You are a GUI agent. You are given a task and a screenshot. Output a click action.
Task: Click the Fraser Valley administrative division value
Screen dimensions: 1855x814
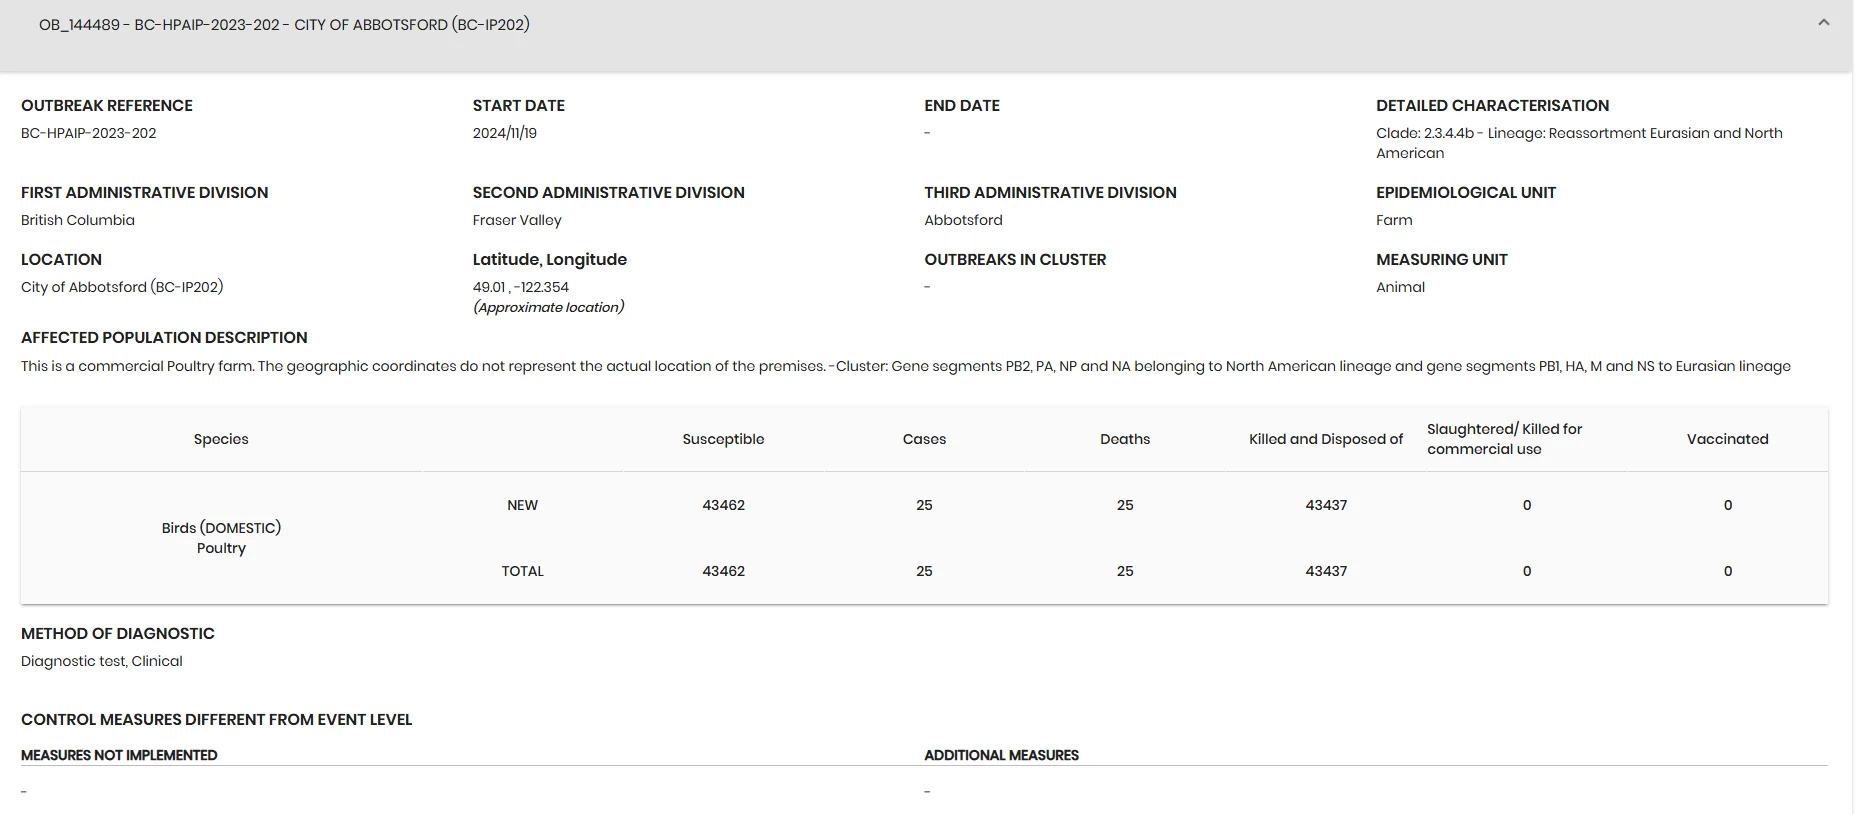[x=517, y=220]
